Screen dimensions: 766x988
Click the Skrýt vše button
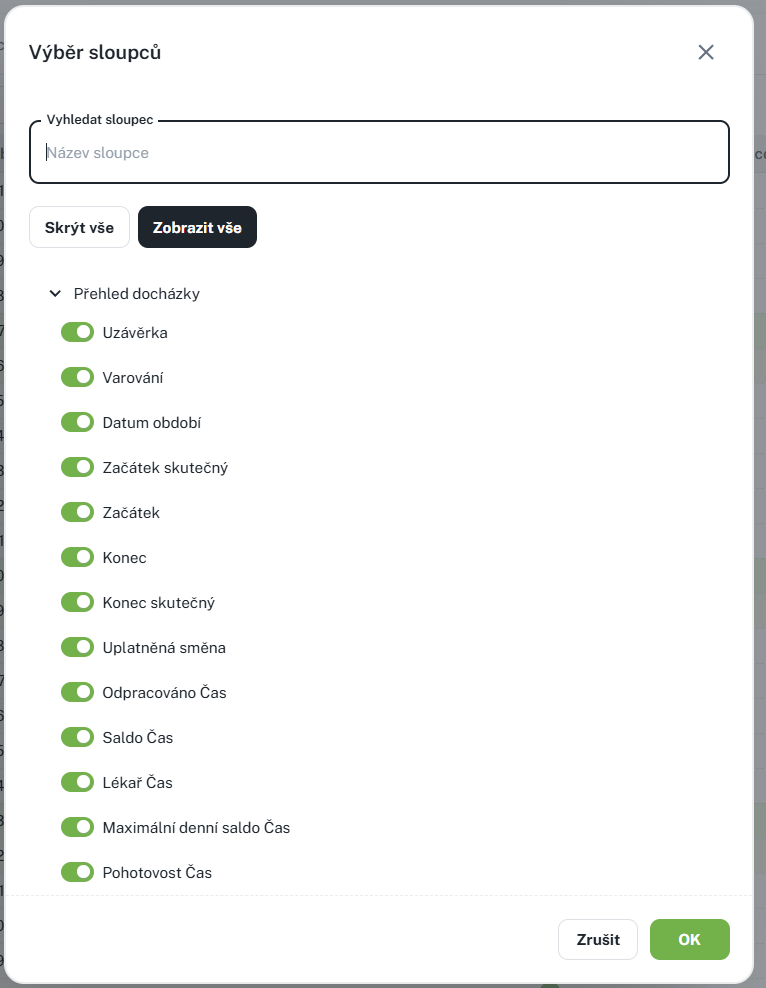pyautogui.click(x=79, y=227)
